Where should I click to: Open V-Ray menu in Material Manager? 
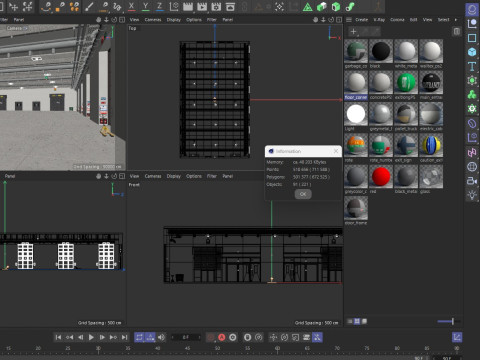pos(379,20)
